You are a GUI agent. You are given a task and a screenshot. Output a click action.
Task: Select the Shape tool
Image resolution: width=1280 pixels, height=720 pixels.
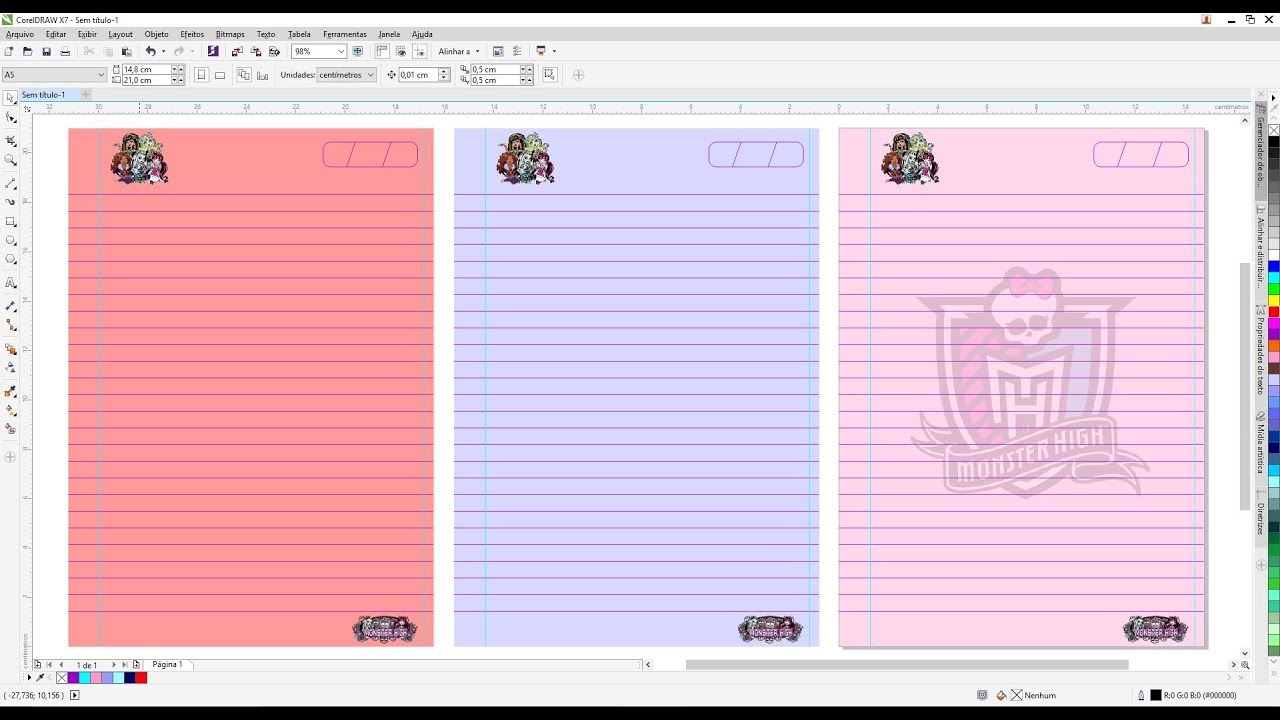tap(11, 118)
